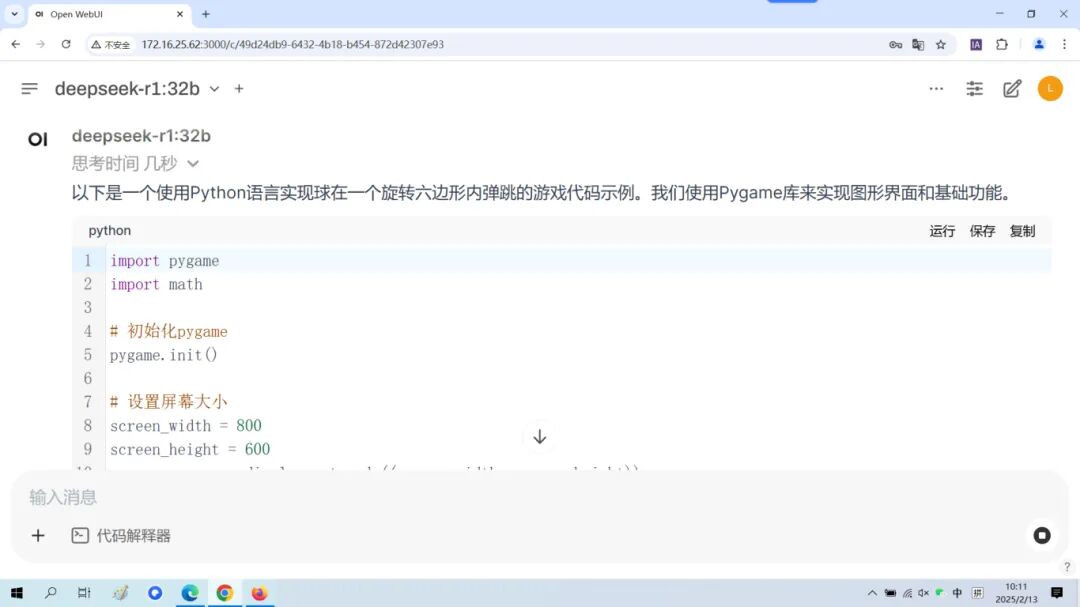
Task: Click the line 'screen_width = 800'
Action: click(x=186, y=426)
